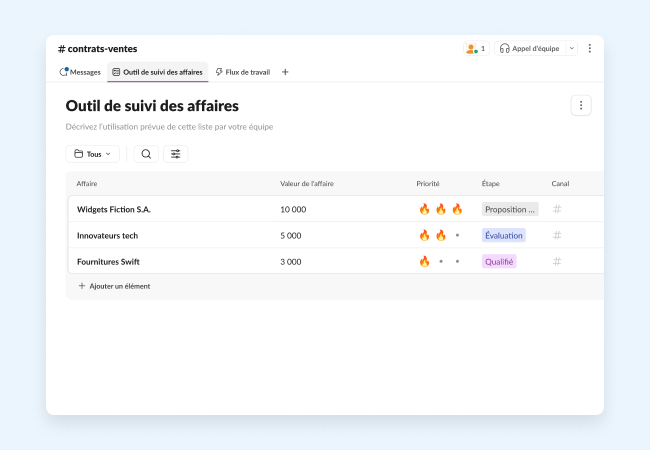Screen dimensions: 650x450
Task: Open the filter sliders icon
Action: pyautogui.click(x=176, y=154)
